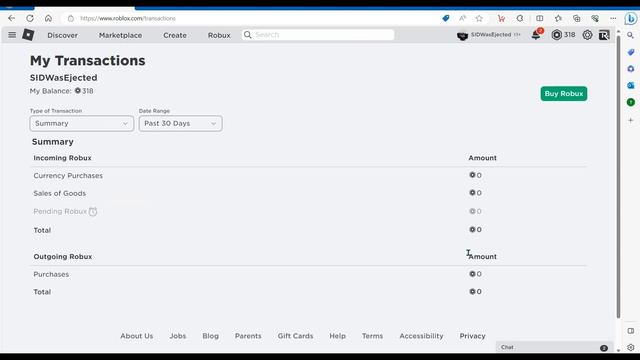
Task: Click the Outgoing Robux column header
Action: pyautogui.click(x=63, y=257)
